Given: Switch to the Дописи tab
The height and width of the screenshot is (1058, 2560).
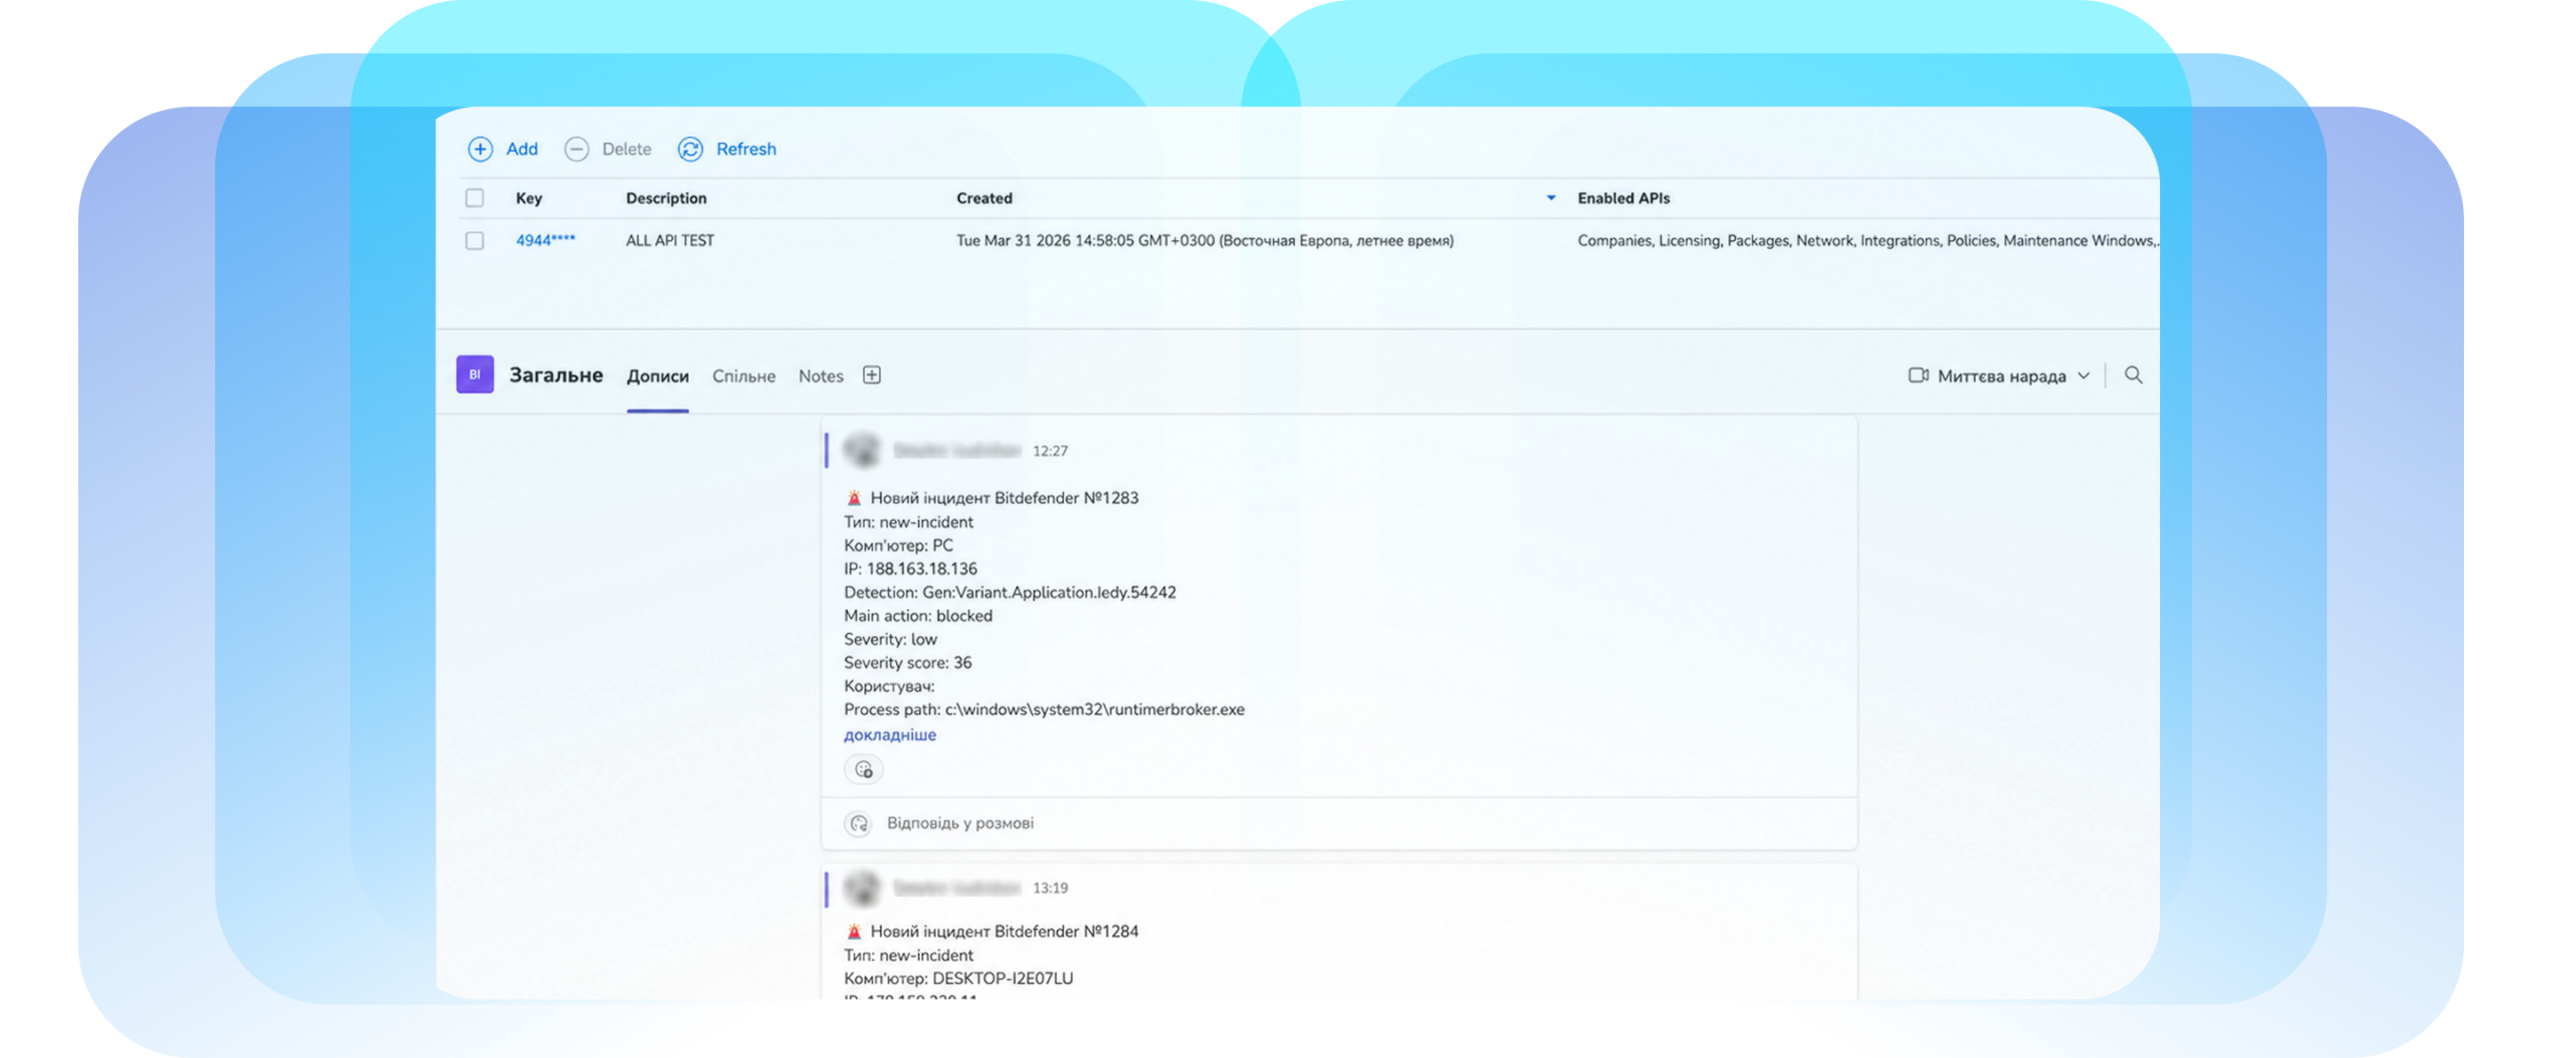Looking at the screenshot, I should point(658,376).
